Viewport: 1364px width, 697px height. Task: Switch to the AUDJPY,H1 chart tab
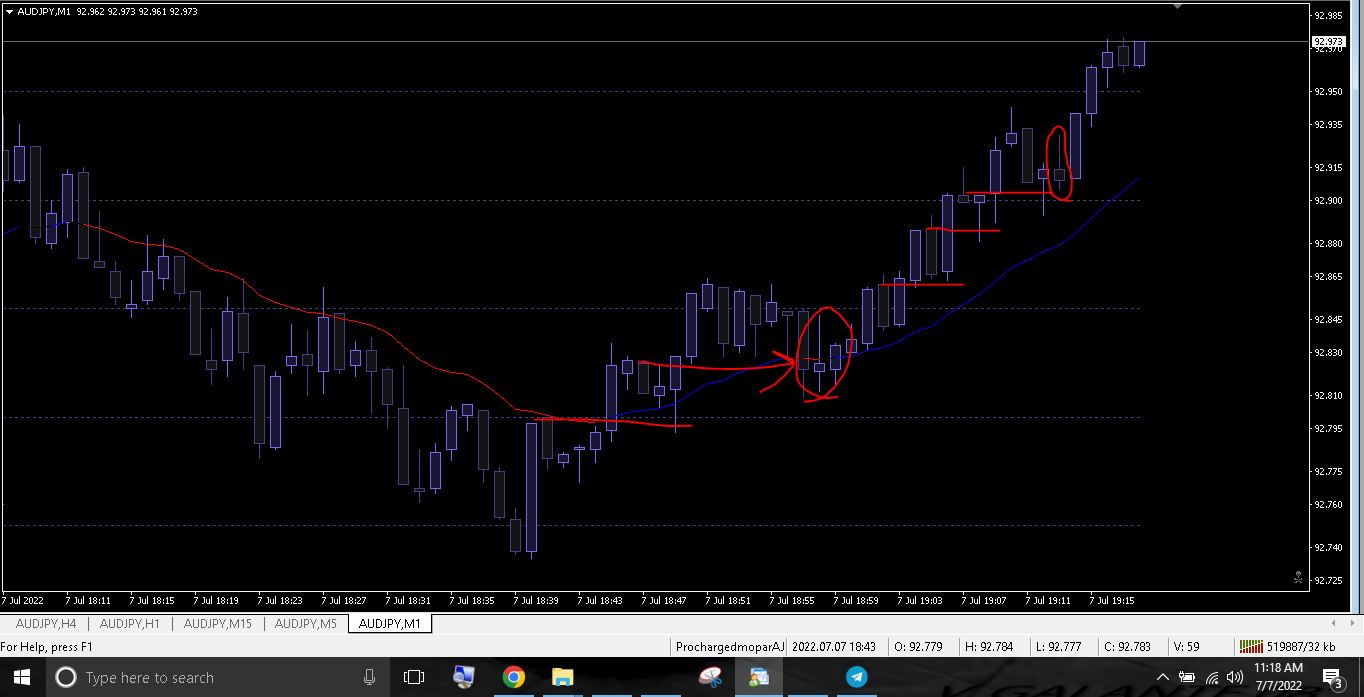[130, 624]
